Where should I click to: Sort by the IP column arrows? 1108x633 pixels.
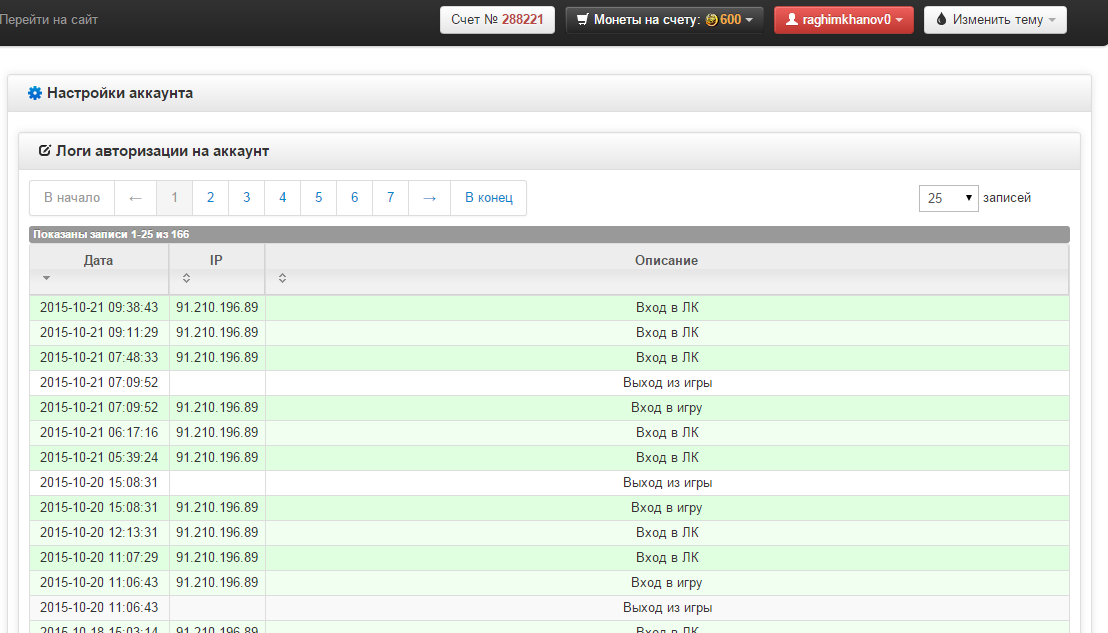(x=187, y=278)
